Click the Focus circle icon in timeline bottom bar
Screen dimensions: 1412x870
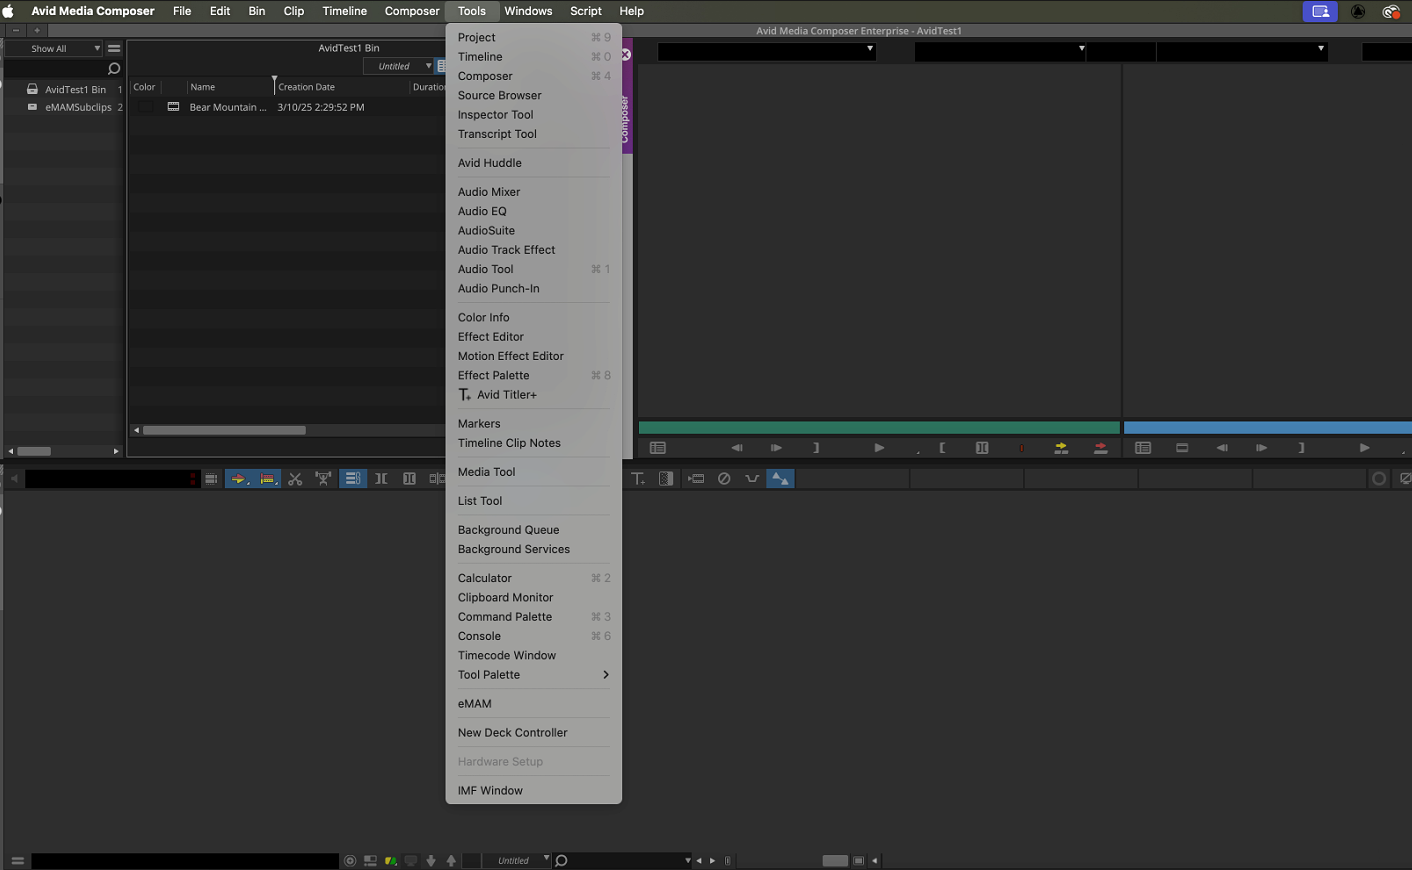click(x=350, y=860)
